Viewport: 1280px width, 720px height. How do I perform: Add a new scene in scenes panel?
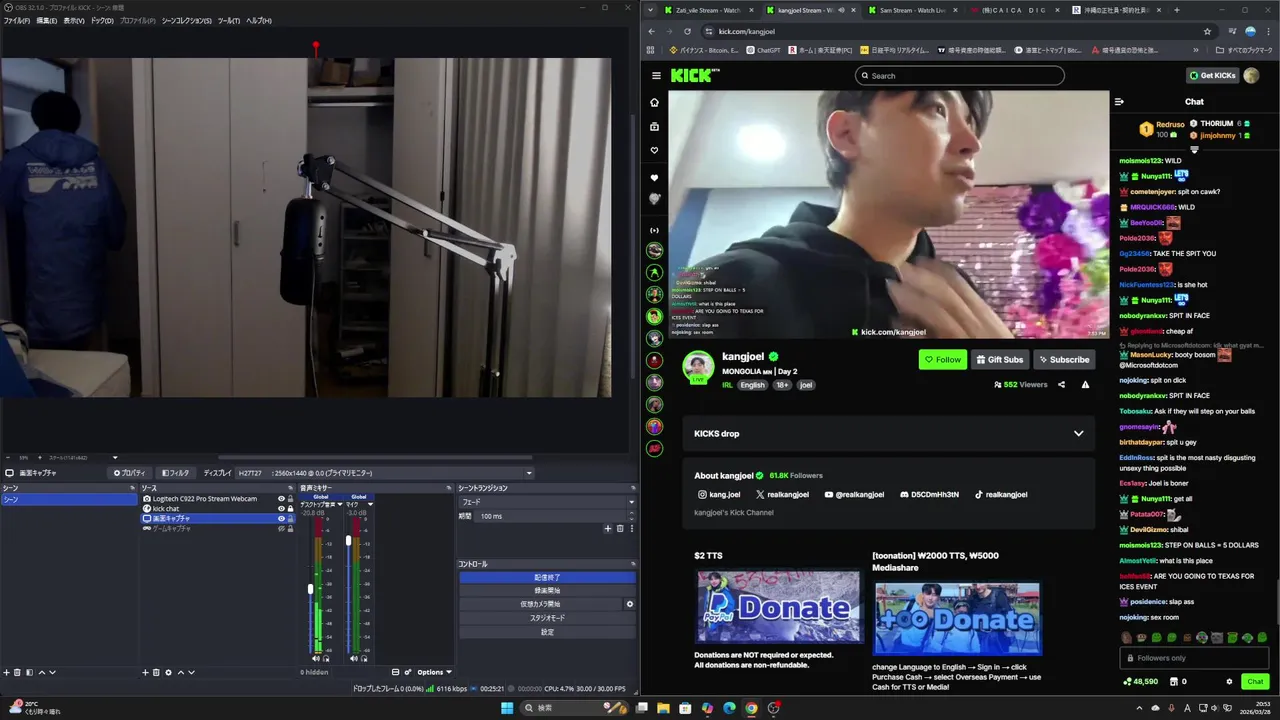pos(6,672)
